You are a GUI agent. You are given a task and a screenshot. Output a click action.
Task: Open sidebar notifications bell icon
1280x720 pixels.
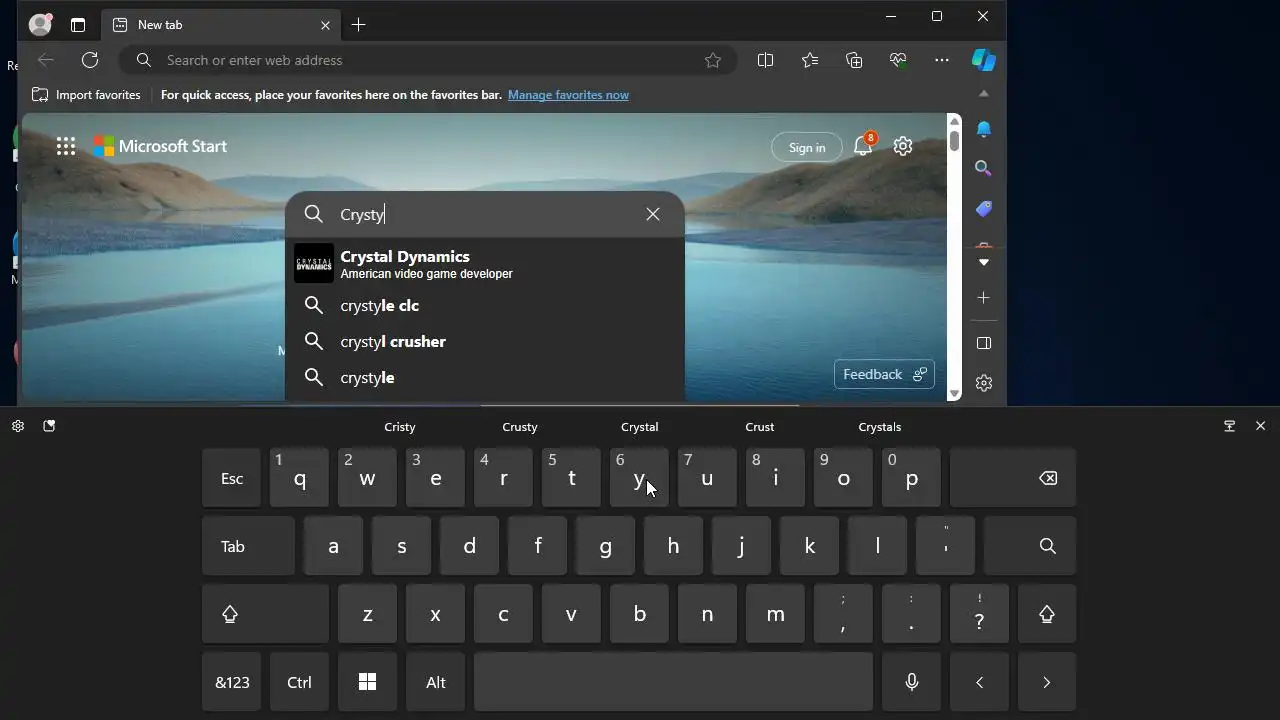pyautogui.click(x=984, y=129)
